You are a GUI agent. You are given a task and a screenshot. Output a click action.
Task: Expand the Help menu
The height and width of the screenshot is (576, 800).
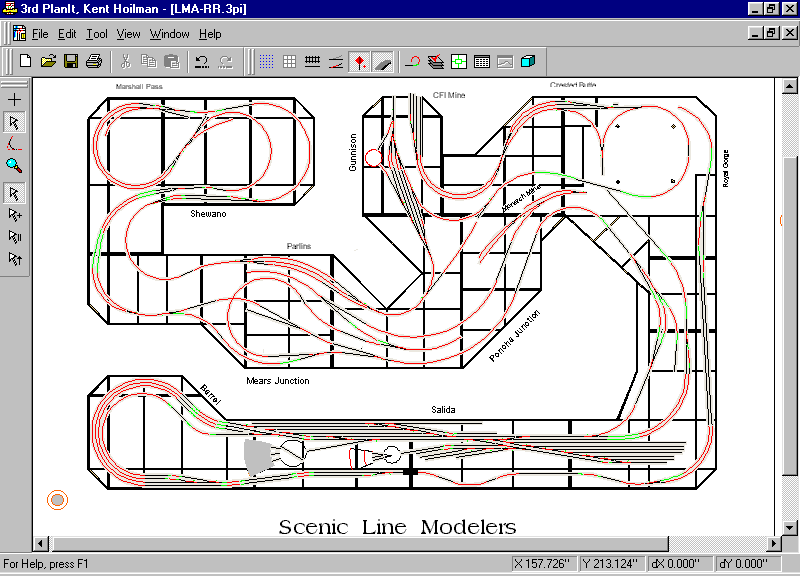pyautogui.click(x=210, y=34)
